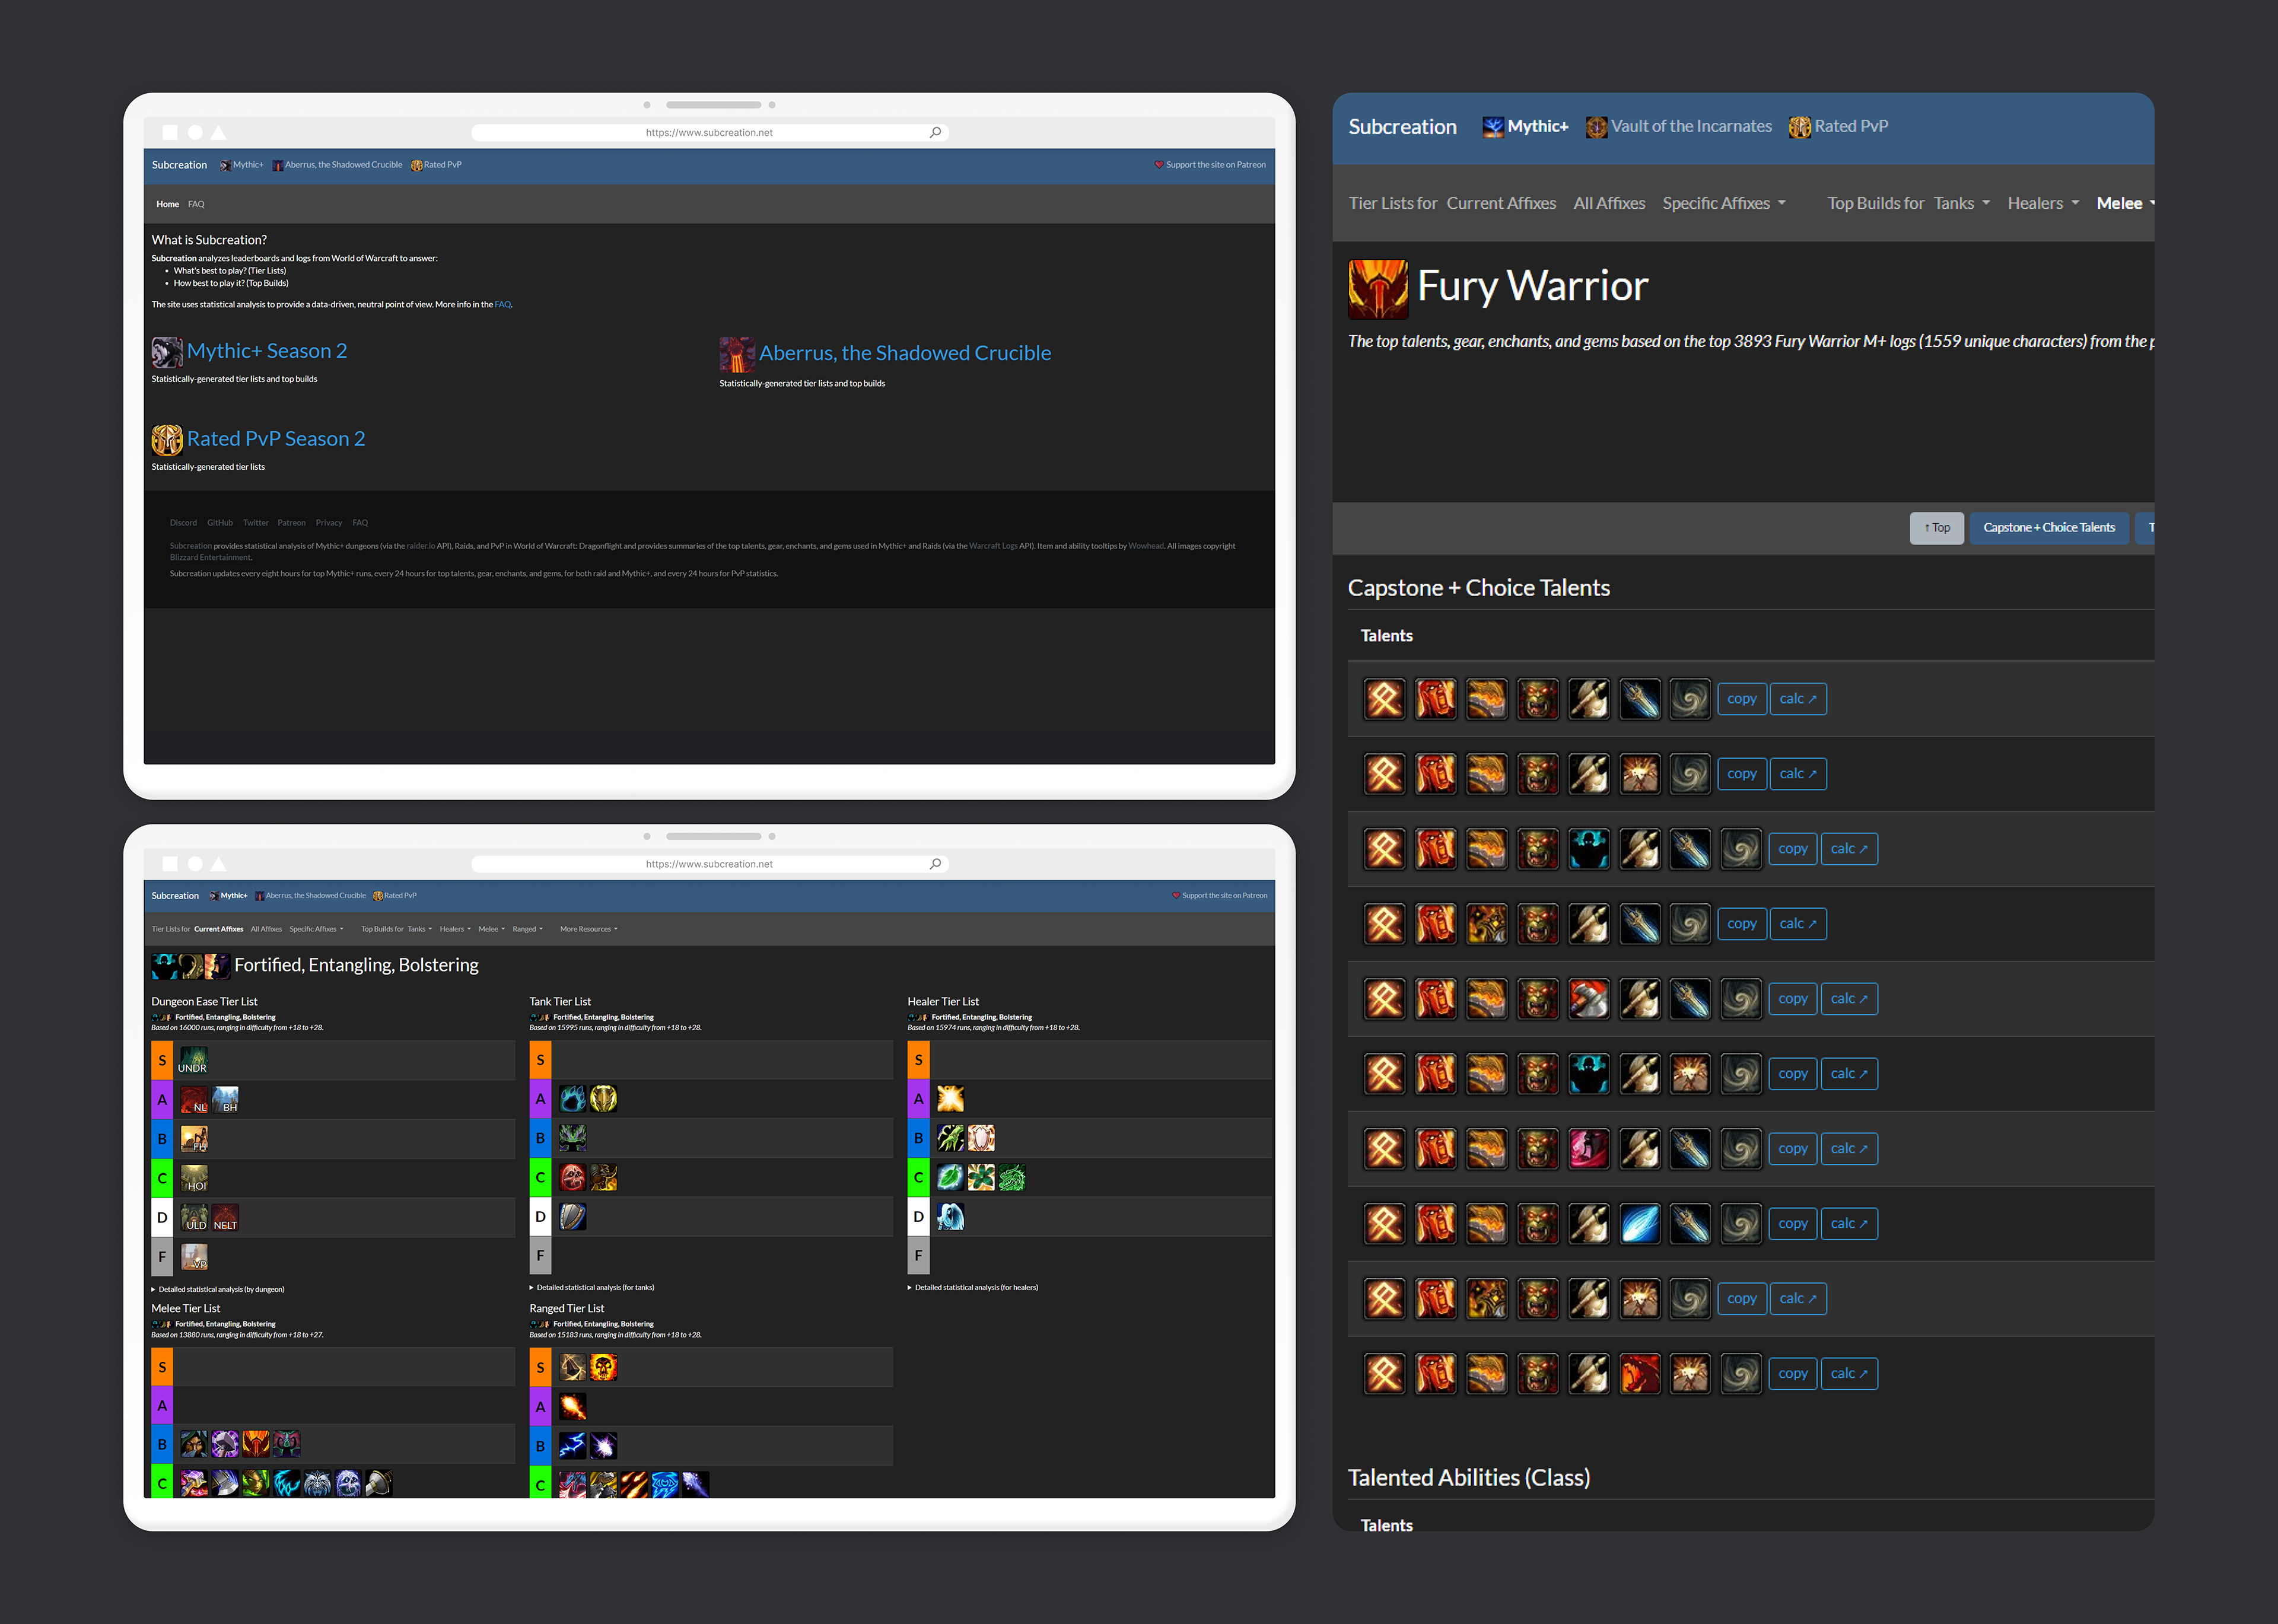Click the Warcraft Logs link in footer text
Image resolution: width=2278 pixels, height=1624 pixels.
[993, 546]
